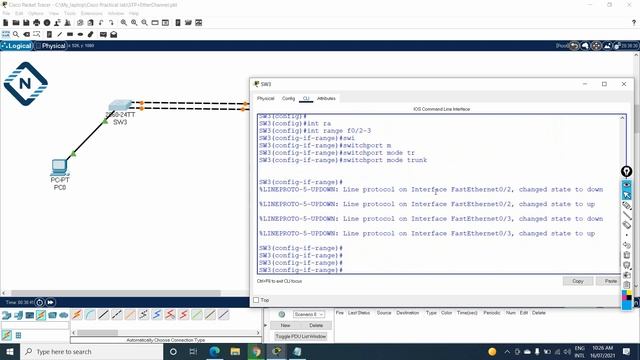Select the Connections category lightning icon
Screen dimensions: 640x360
click(x=41, y=315)
